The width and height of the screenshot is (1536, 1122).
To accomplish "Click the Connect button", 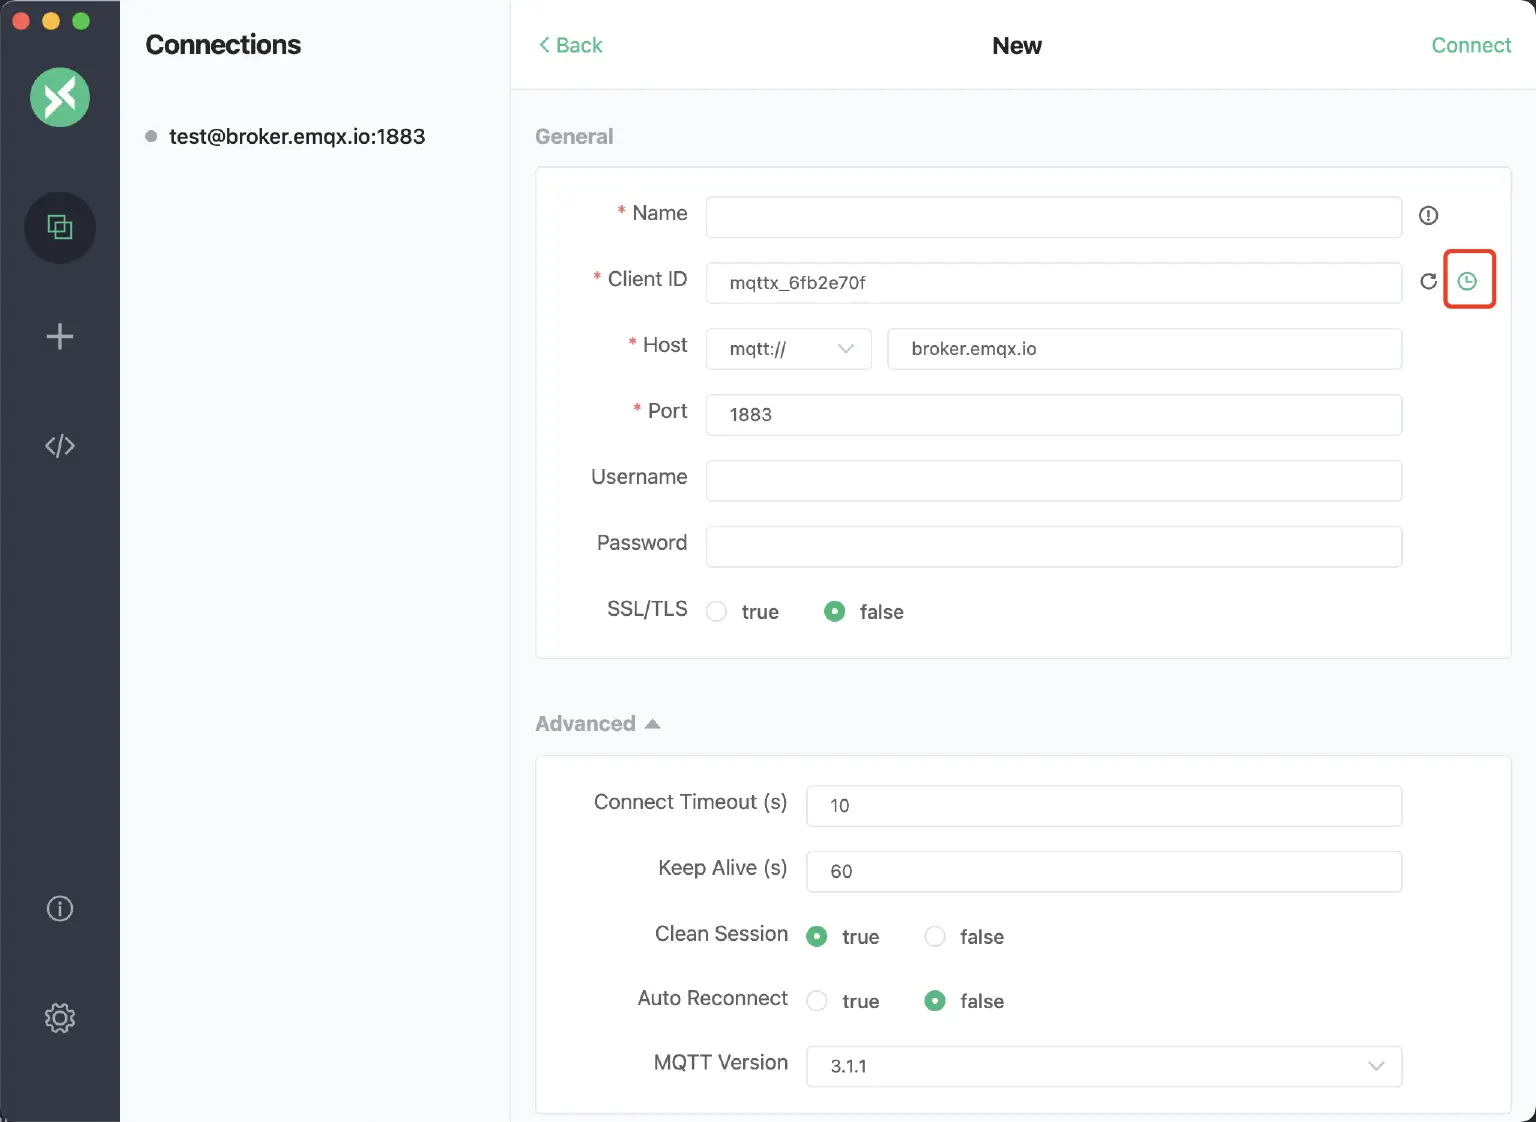I will 1470,45.
